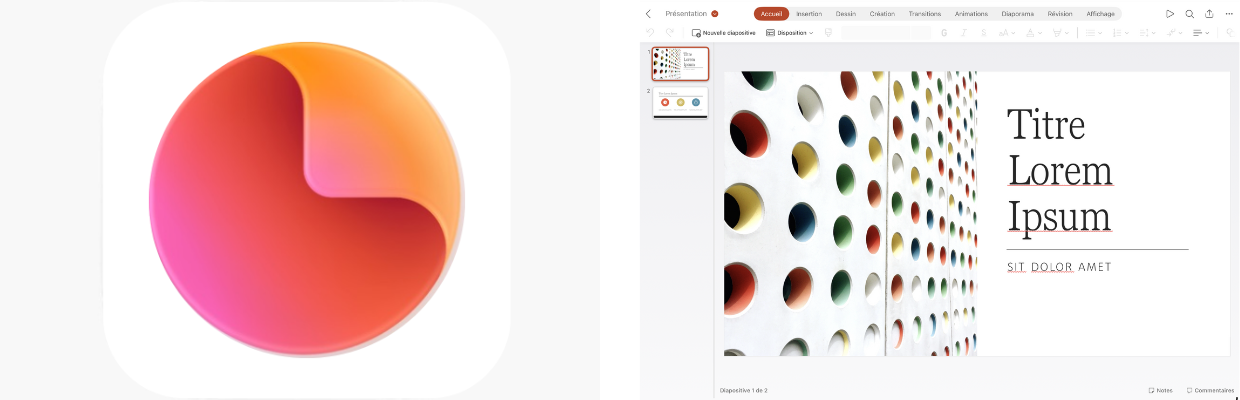The width and height of the screenshot is (1240, 400).
Task: Open the Transitions tab
Action: (x=925, y=14)
